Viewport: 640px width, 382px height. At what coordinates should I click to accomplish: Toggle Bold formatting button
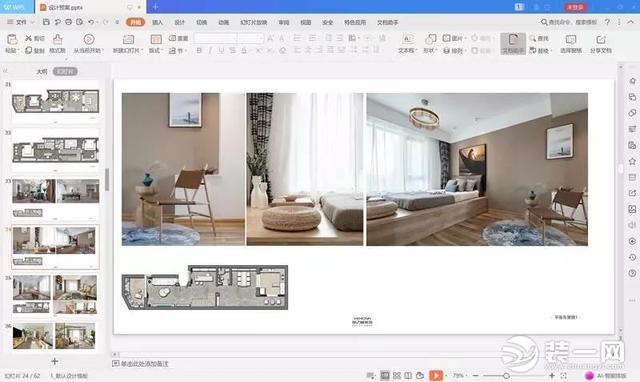(199, 51)
